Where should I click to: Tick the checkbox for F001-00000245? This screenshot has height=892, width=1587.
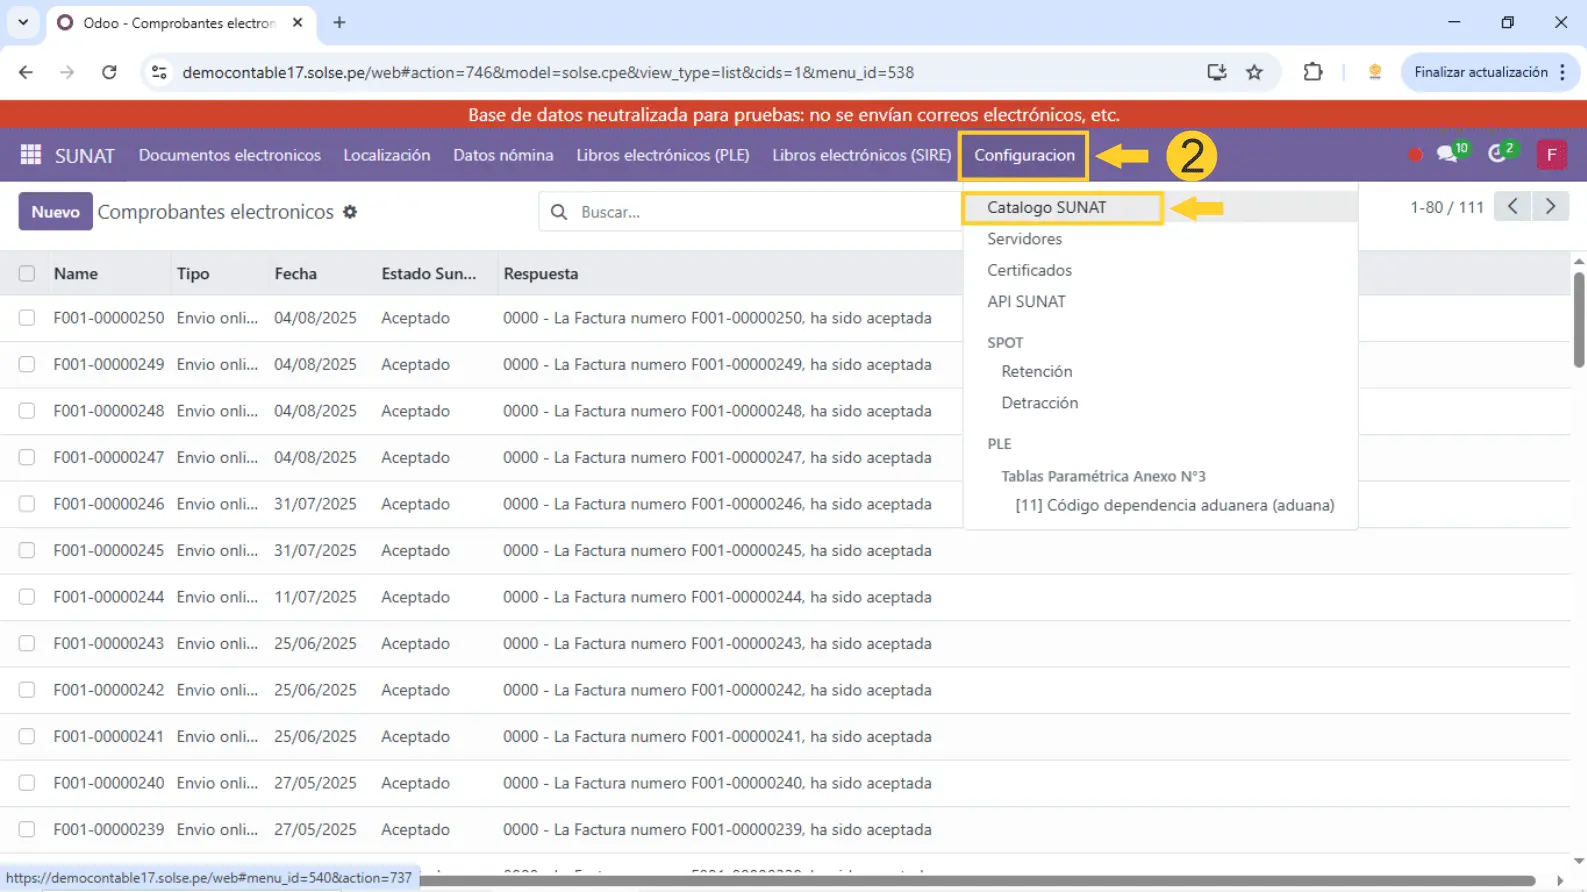27,551
